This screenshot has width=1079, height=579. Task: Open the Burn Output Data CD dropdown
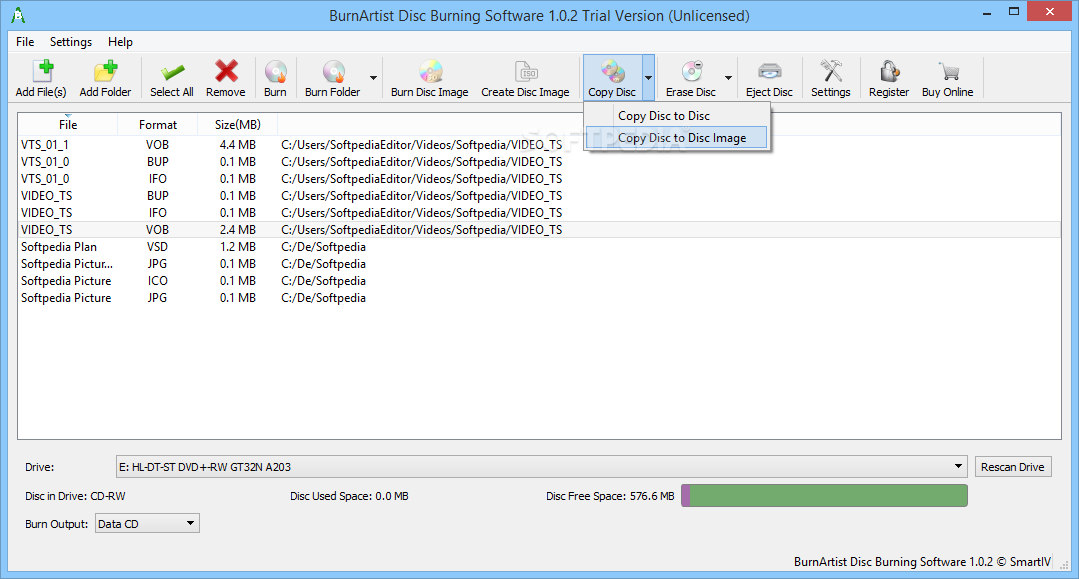[147, 524]
